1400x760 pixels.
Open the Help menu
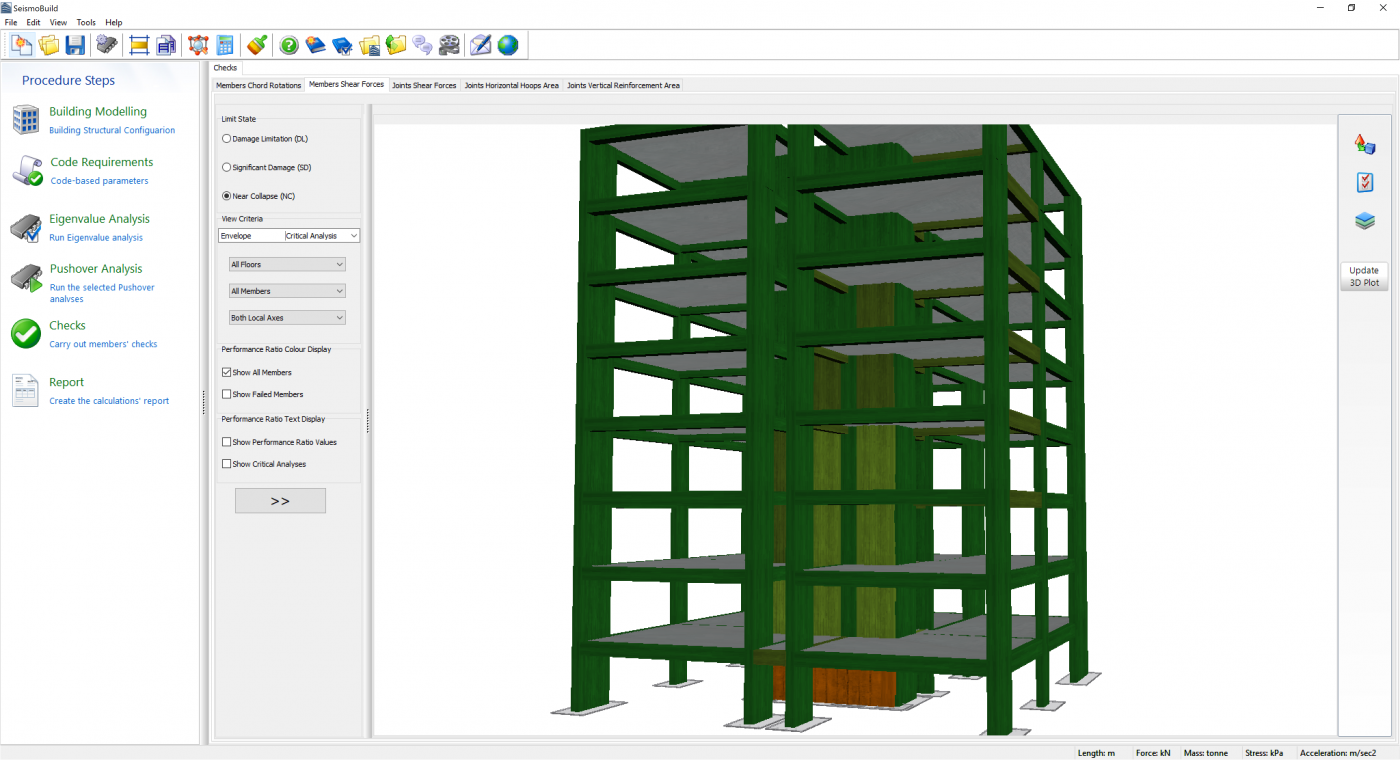(113, 22)
